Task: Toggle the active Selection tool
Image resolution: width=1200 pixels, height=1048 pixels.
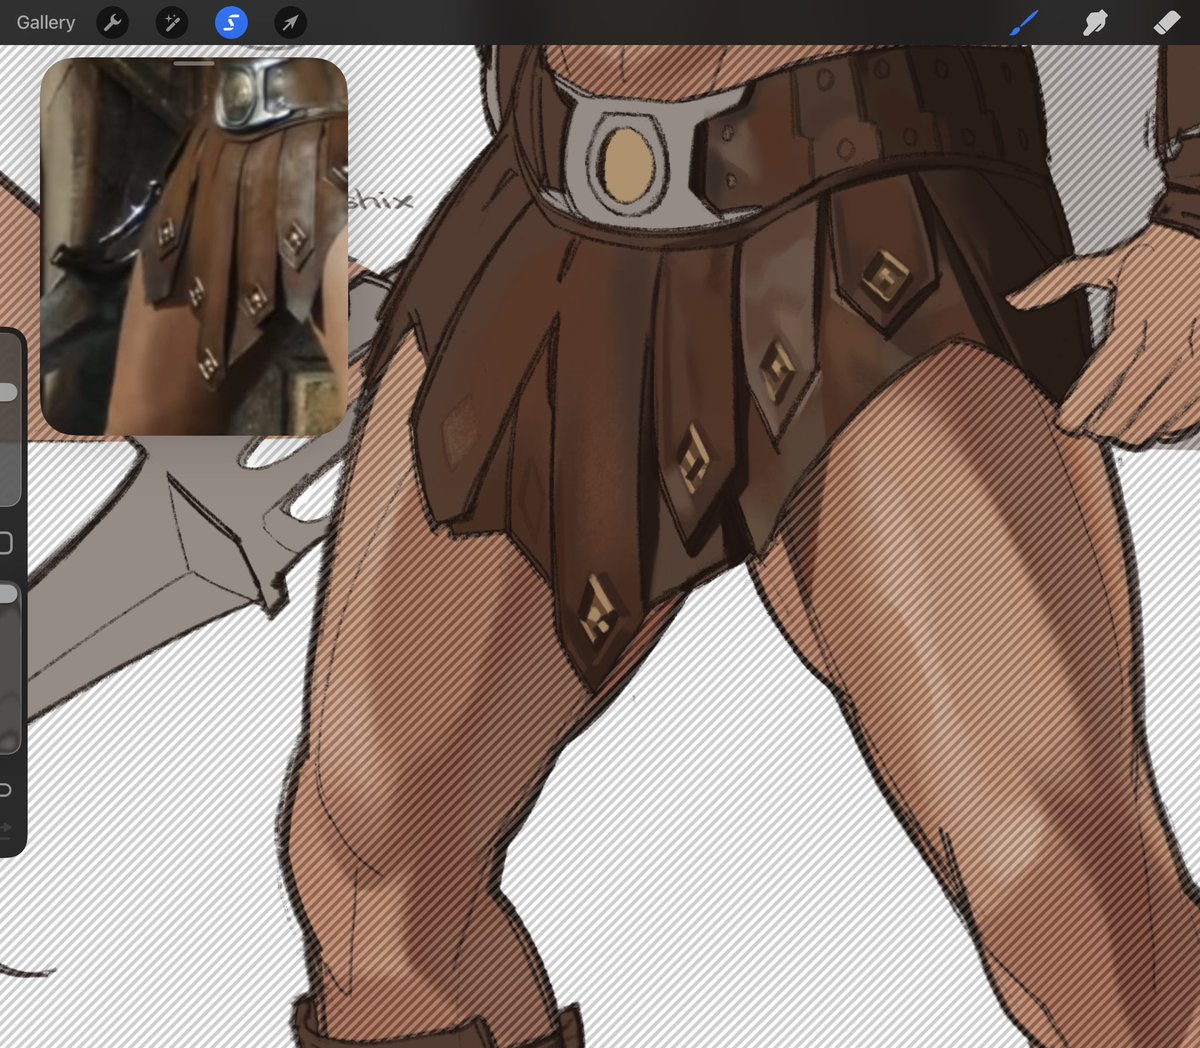Action: coord(231,22)
